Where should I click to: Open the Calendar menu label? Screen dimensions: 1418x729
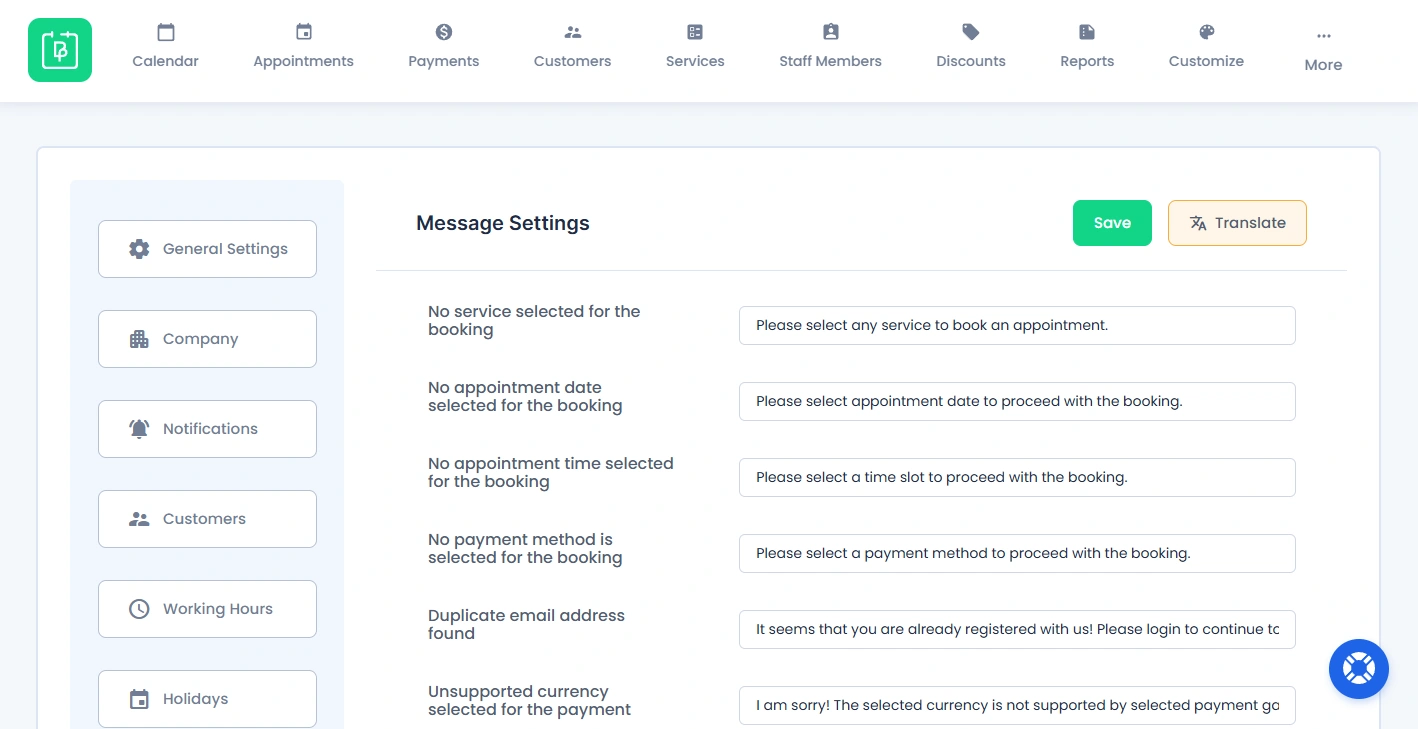click(166, 61)
